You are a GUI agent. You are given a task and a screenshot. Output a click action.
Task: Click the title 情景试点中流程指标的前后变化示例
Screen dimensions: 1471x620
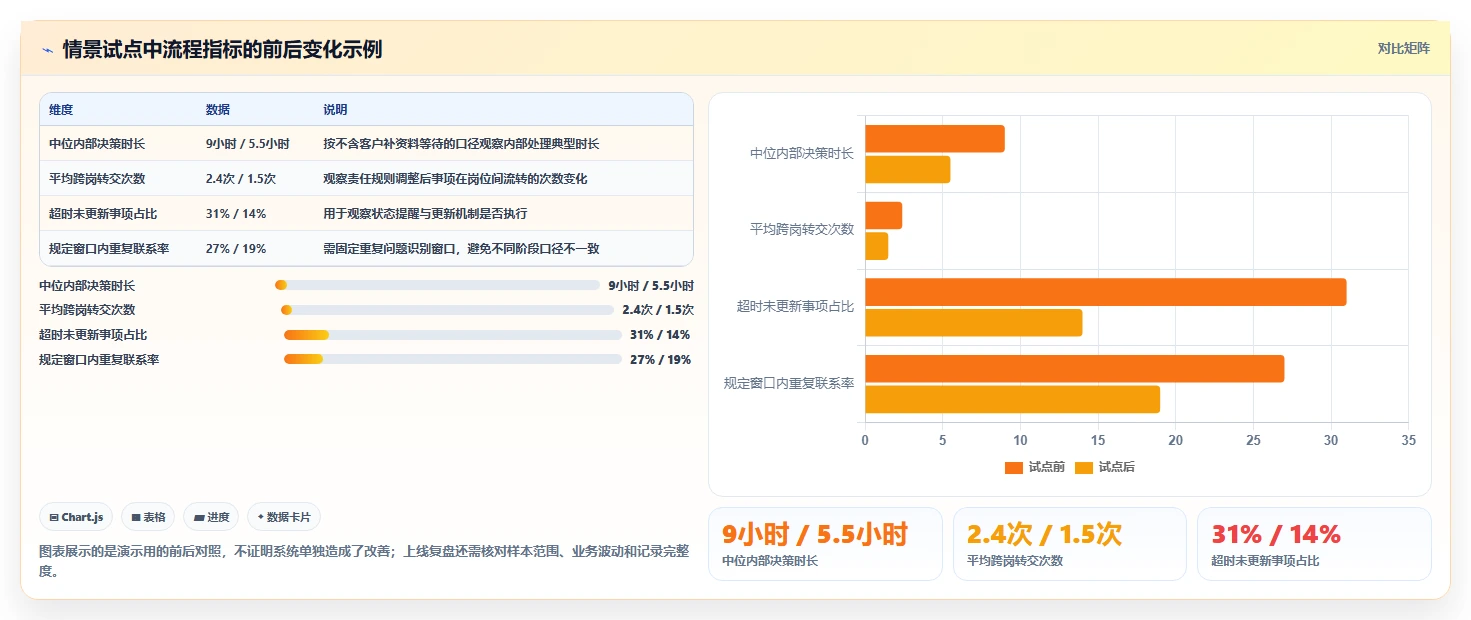[x=222, y=50]
